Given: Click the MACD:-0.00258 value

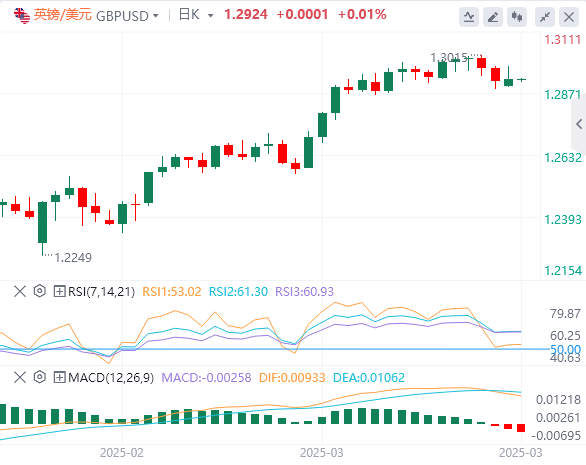Looking at the screenshot, I should coord(206,378).
